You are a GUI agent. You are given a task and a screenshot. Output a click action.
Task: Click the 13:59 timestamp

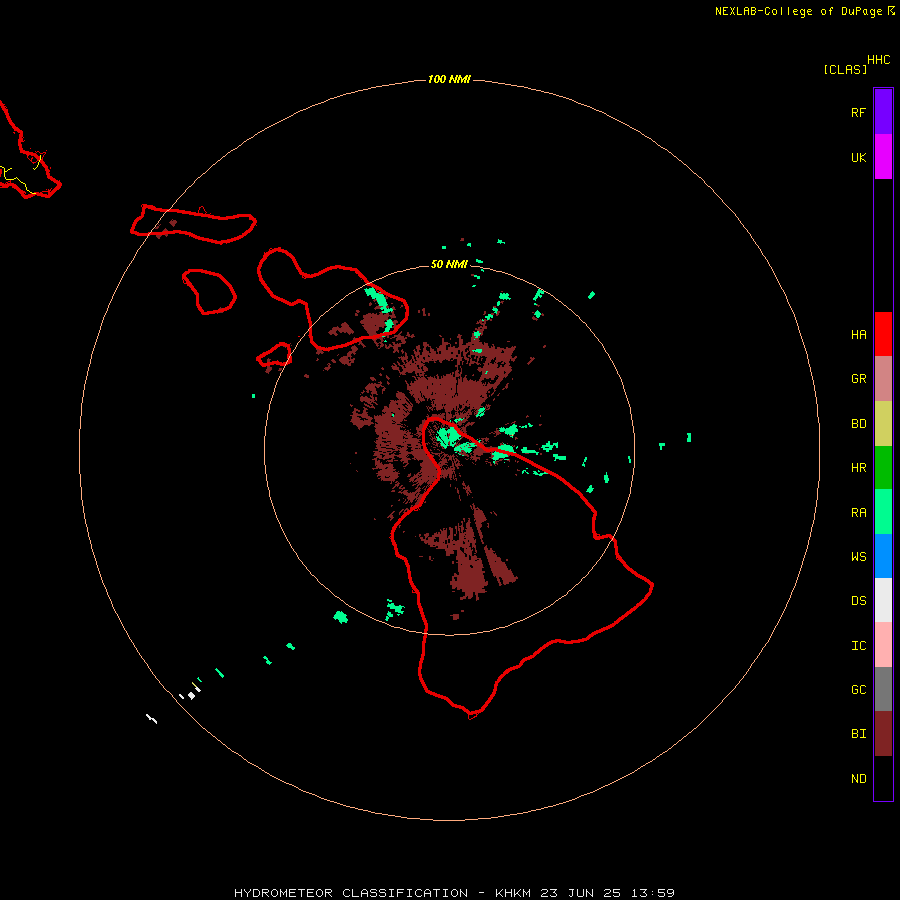(653, 893)
